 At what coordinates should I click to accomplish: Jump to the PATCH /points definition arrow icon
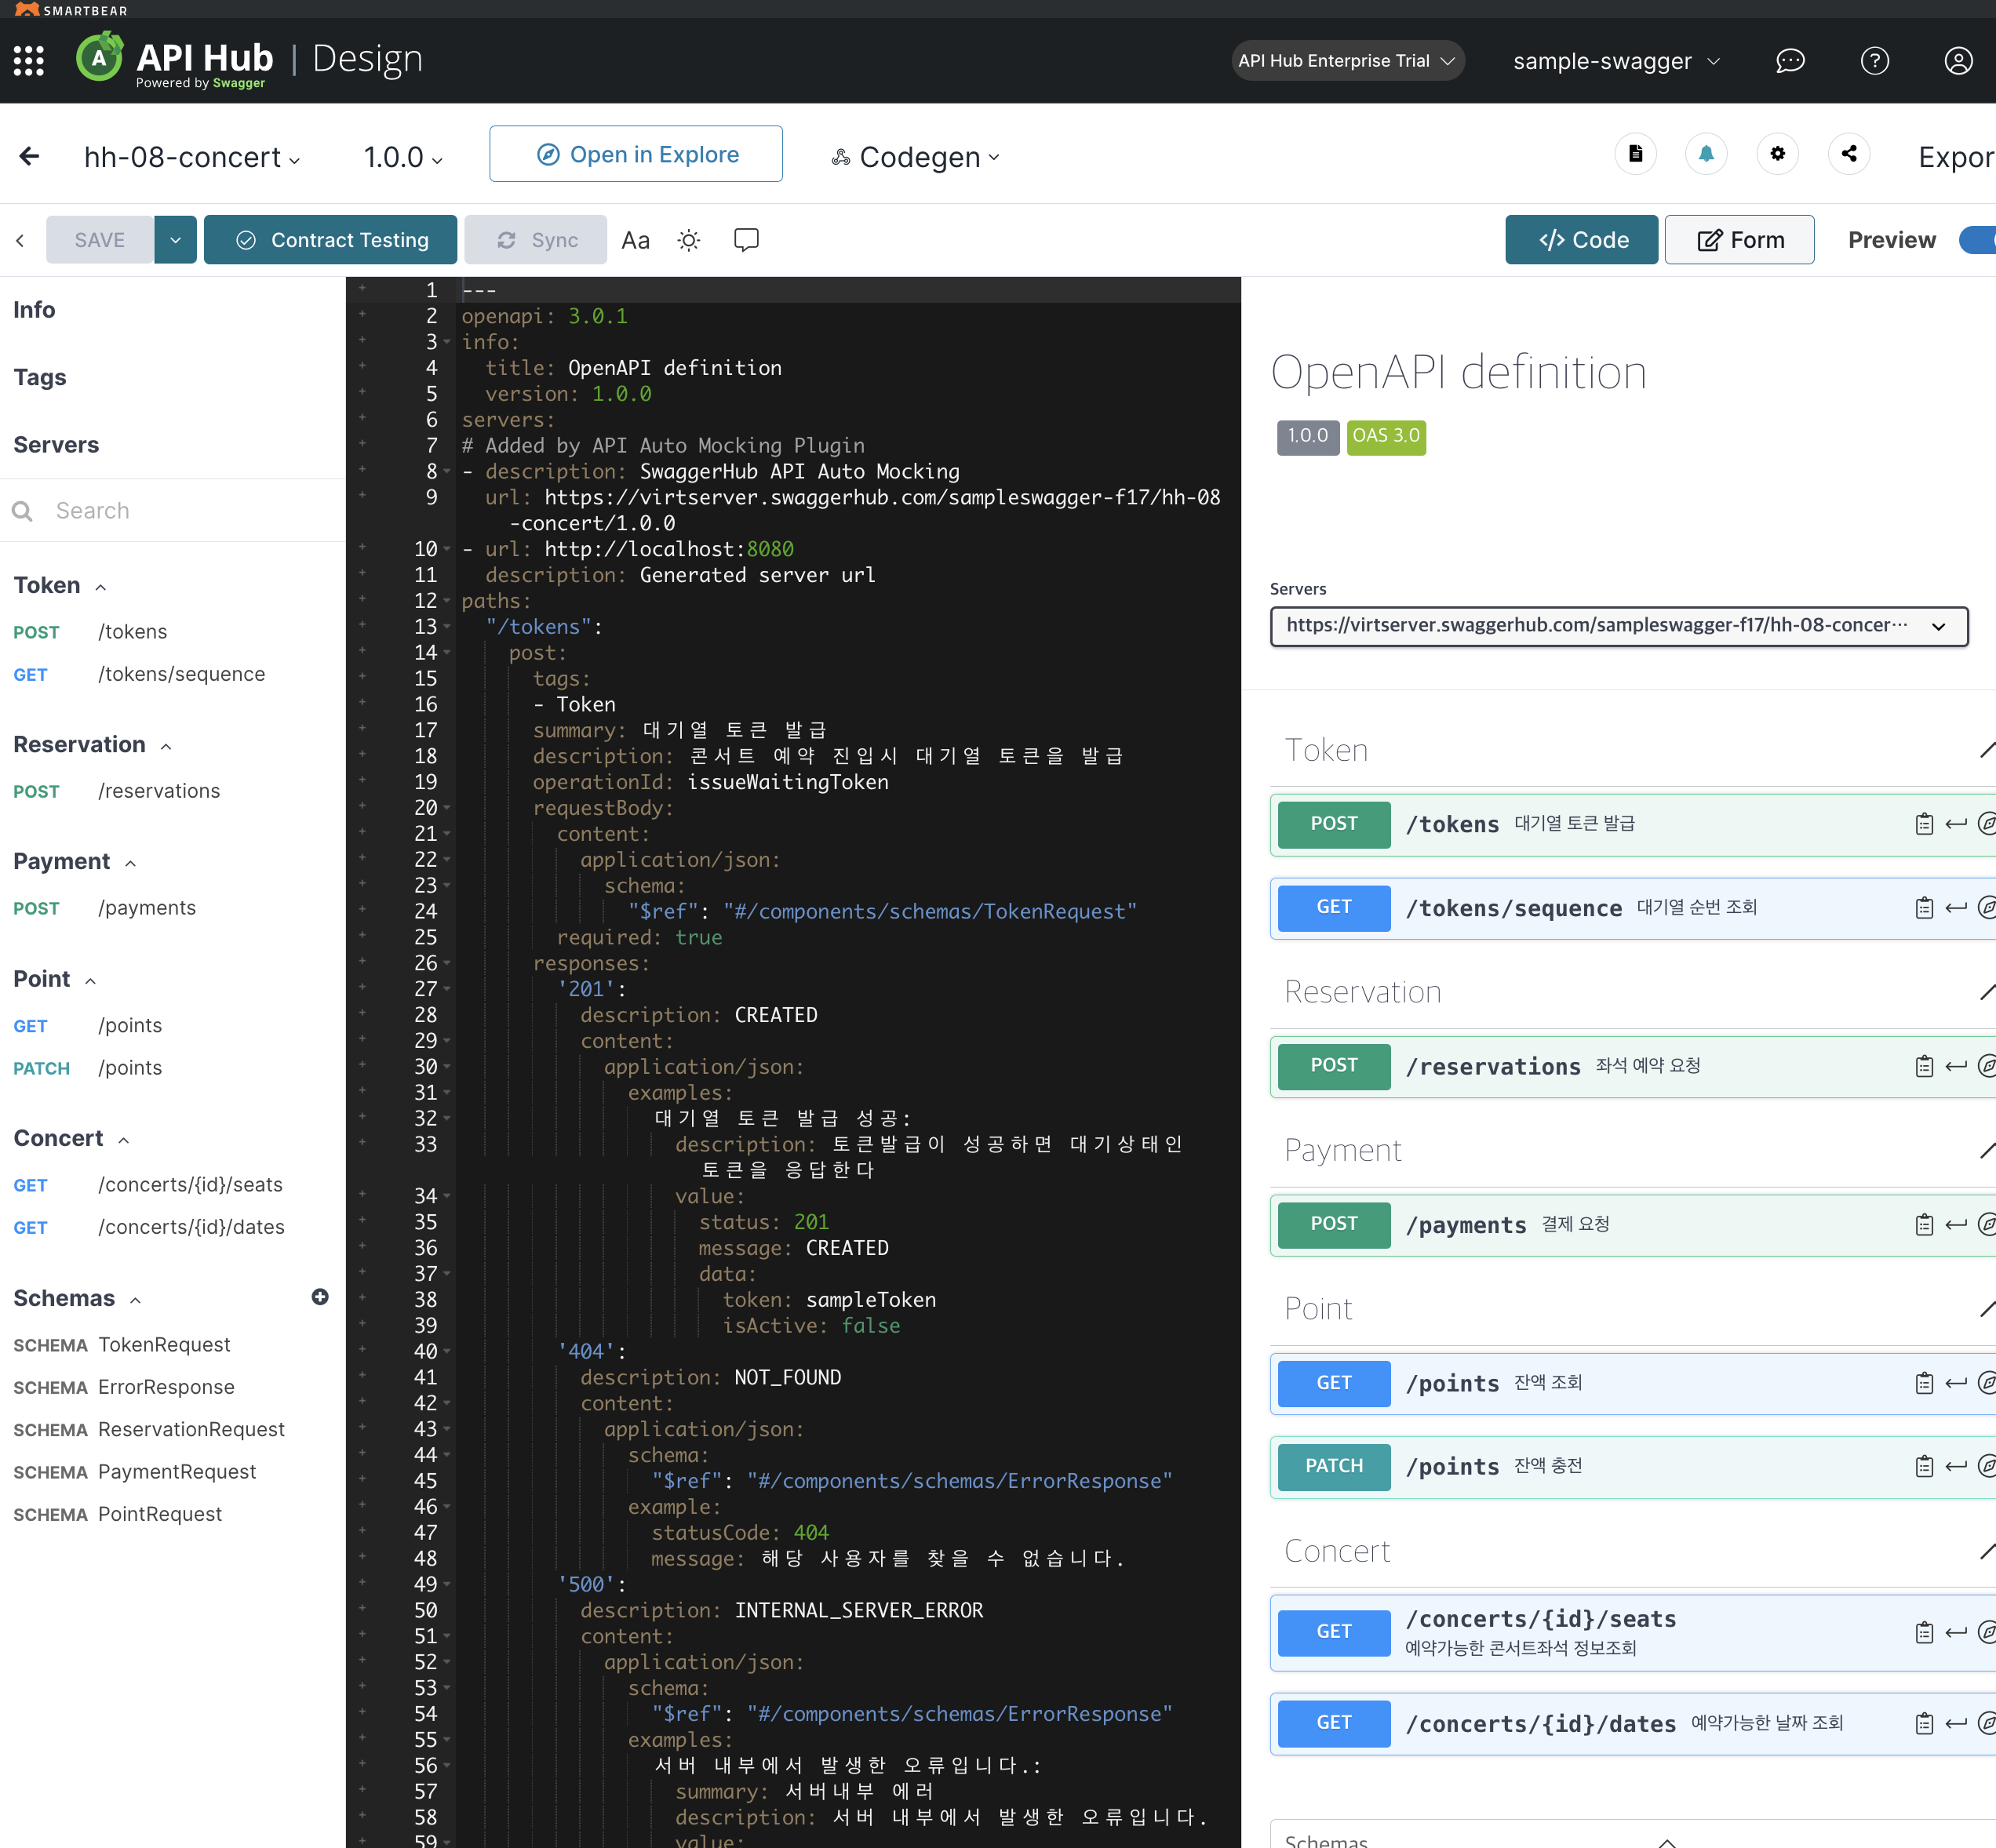[x=1956, y=1466]
